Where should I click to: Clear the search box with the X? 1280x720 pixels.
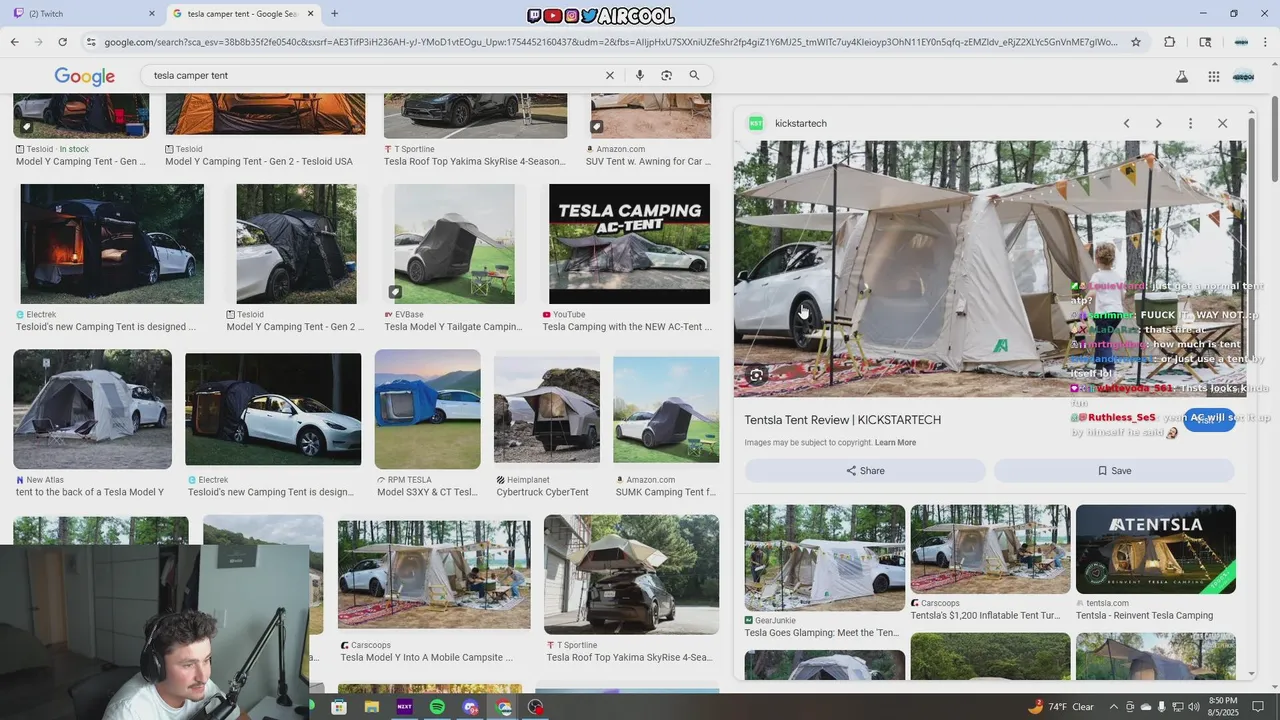tap(609, 75)
